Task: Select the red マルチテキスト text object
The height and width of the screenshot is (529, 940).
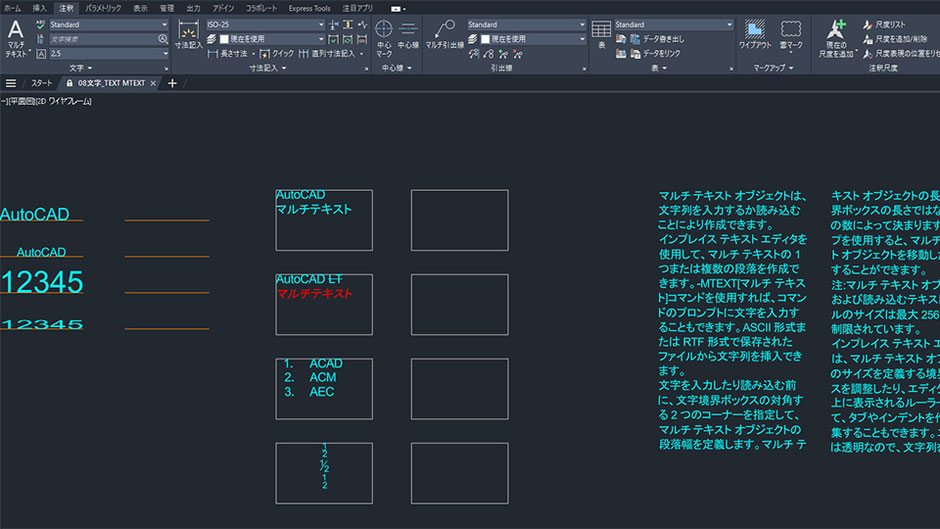Action: point(314,293)
